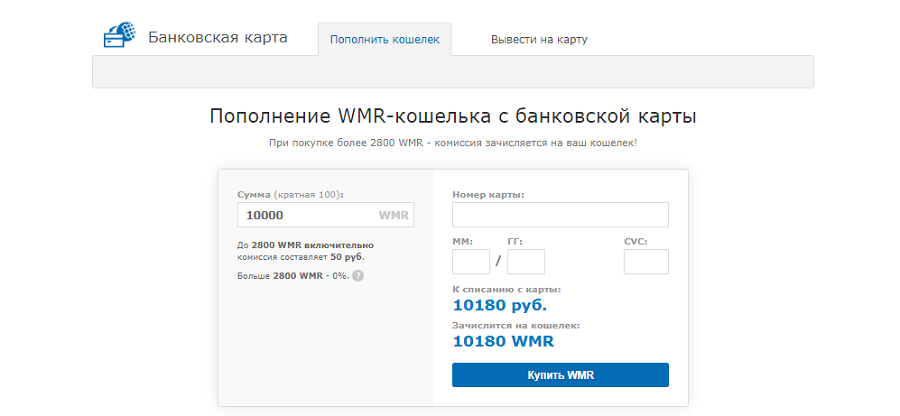Focus the Сумма amount field with 10000

click(x=325, y=215)
